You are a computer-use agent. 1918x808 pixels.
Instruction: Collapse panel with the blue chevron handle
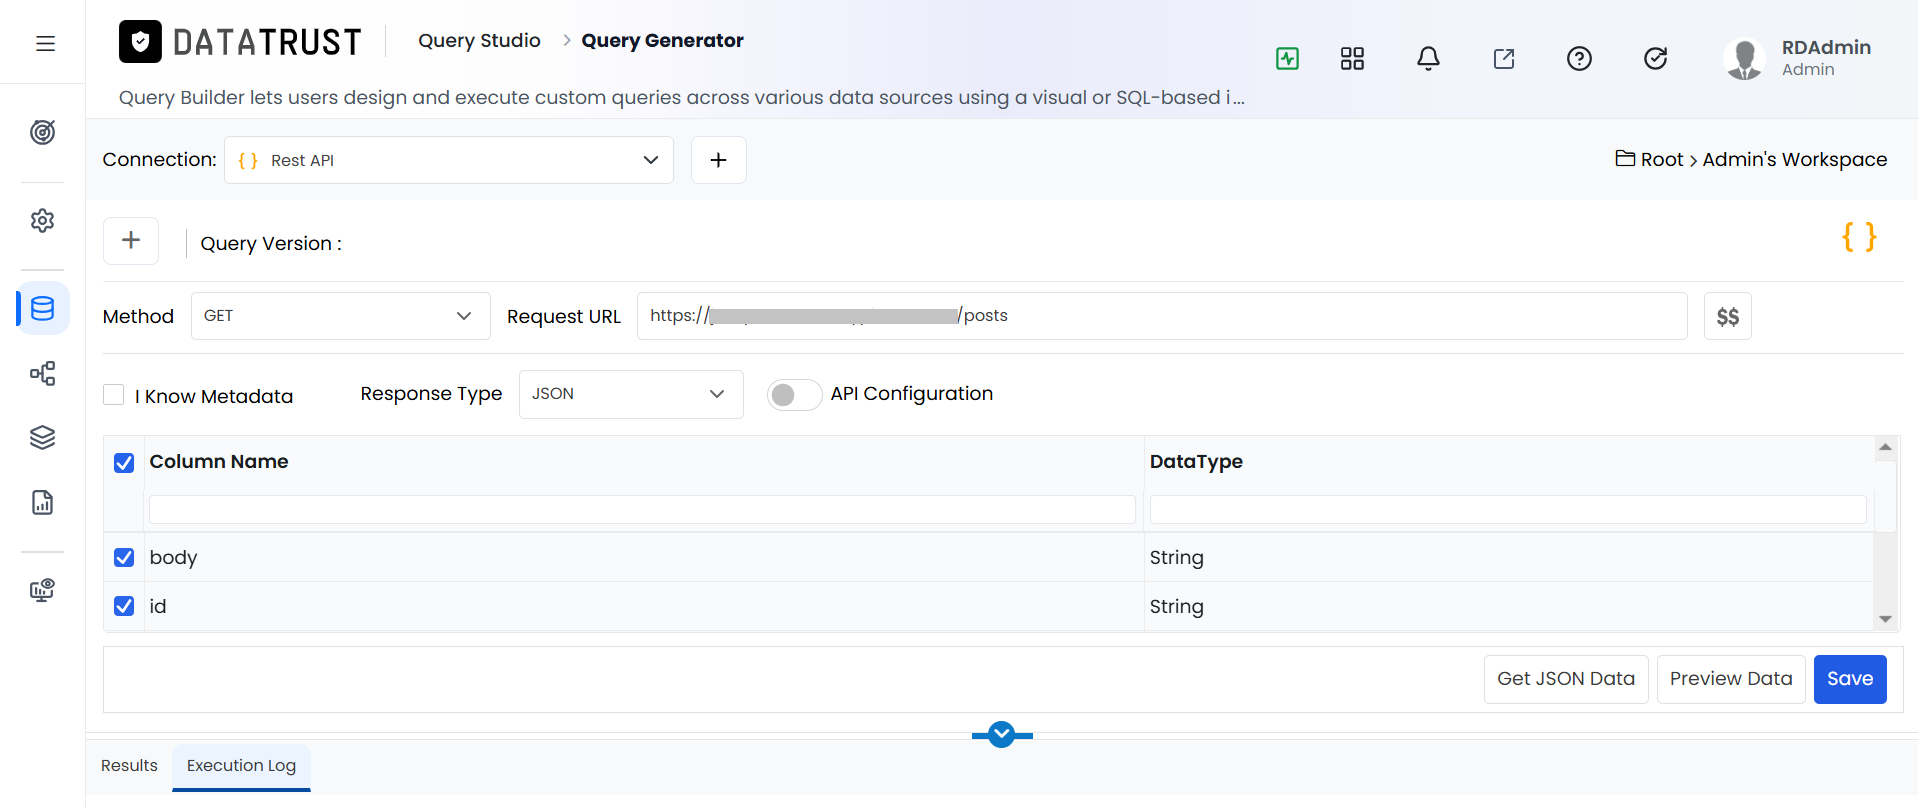(x=1002, y=735)
